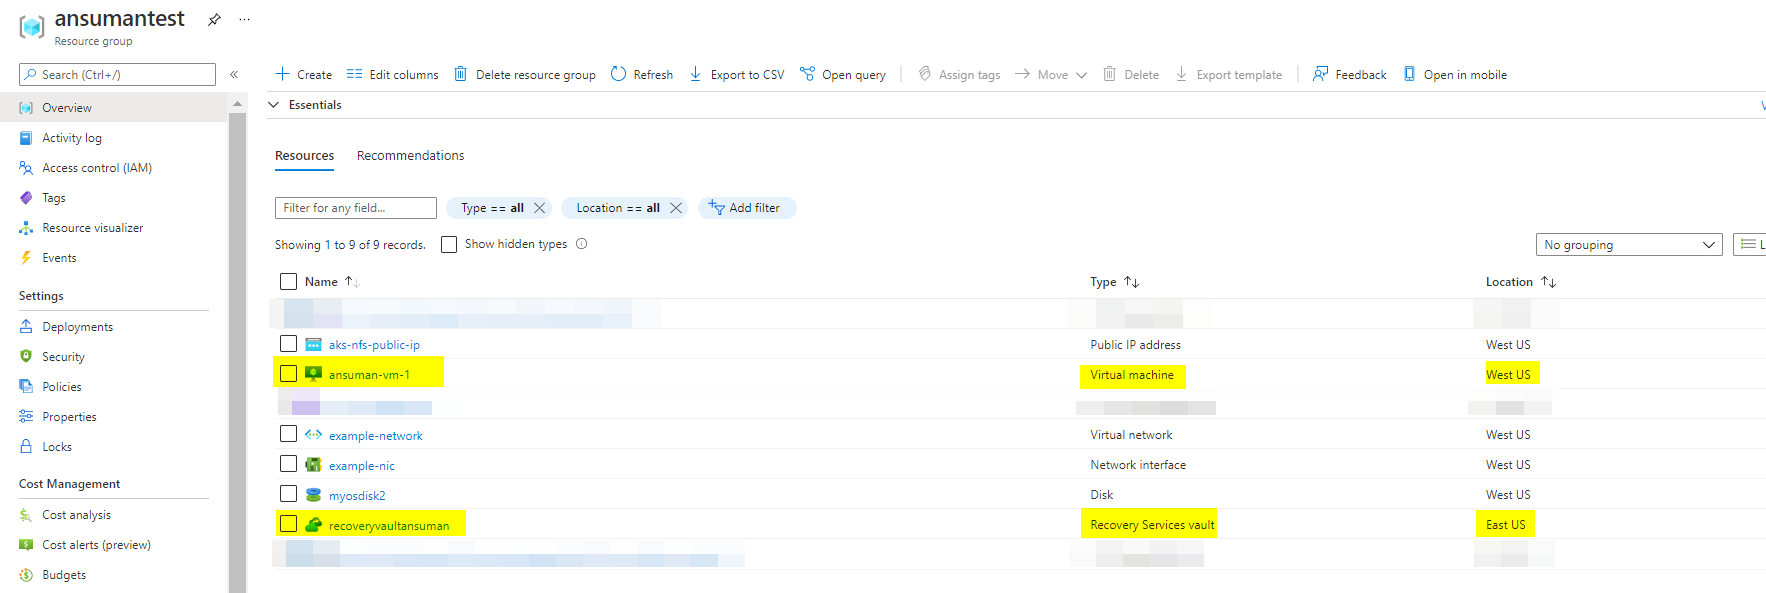1766x593 pixels.
Task: Select the Resources tab
Action: point(304,156)
